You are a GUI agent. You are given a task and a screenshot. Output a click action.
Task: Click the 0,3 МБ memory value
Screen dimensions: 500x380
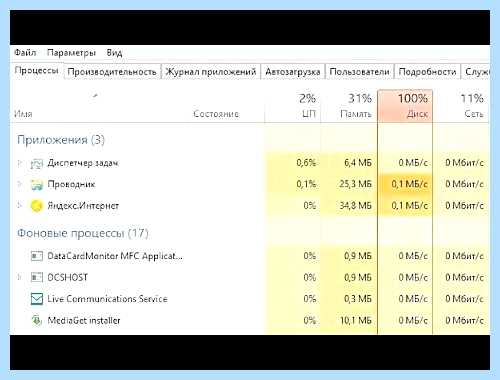click(358, 299)
